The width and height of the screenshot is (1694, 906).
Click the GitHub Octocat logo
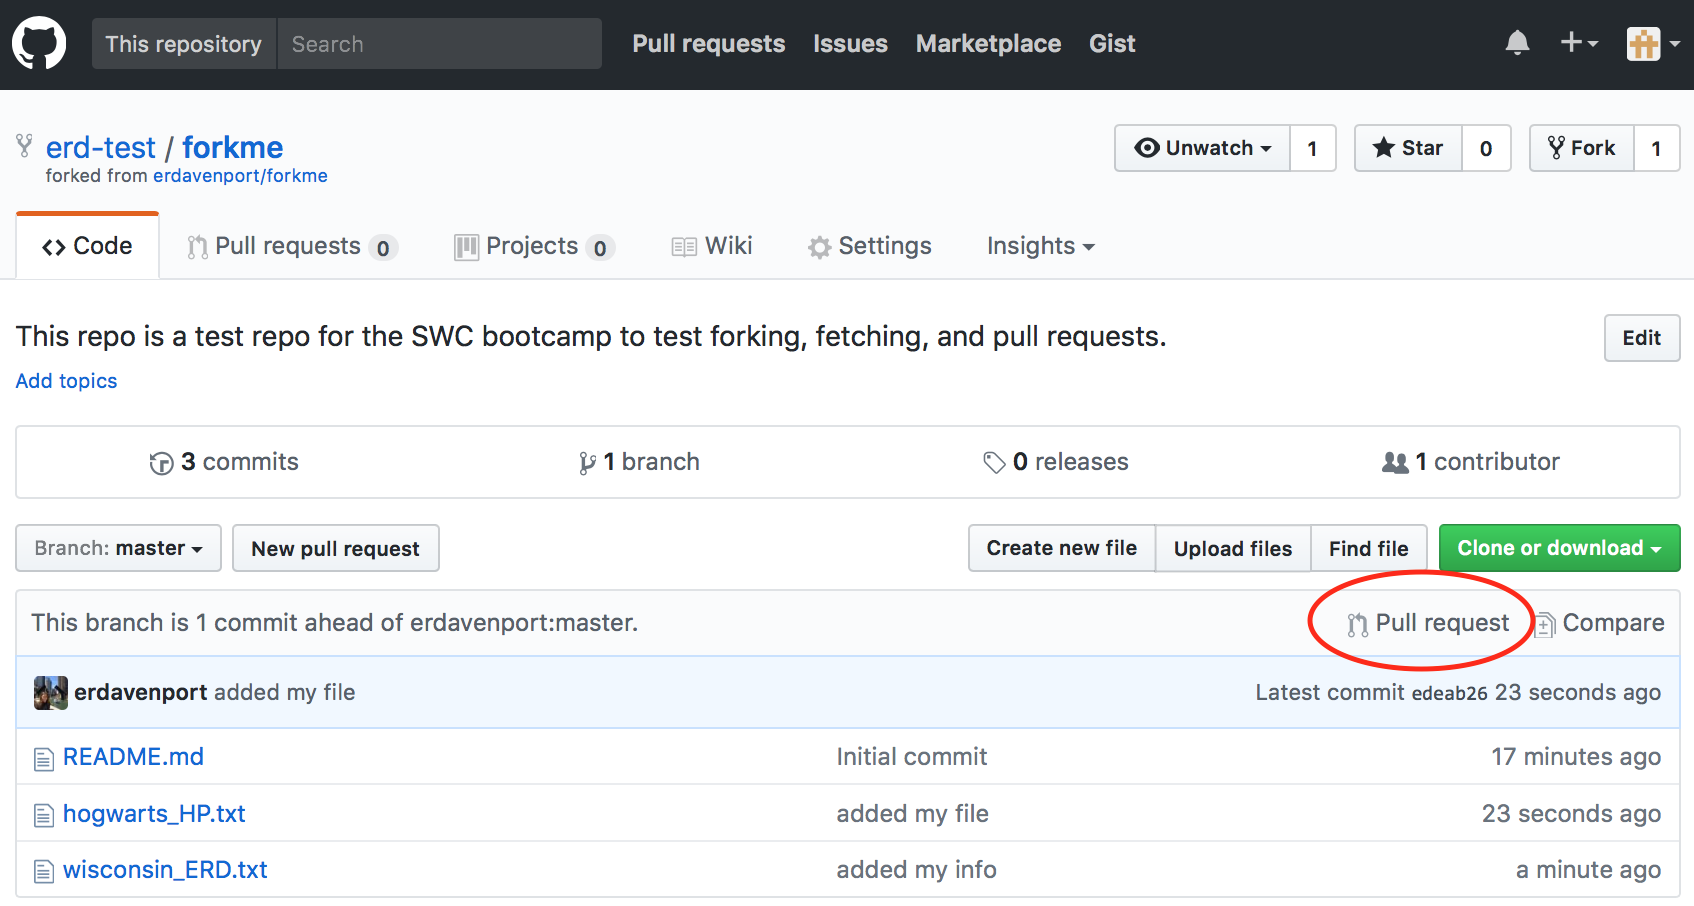click(x=39, y=44)
